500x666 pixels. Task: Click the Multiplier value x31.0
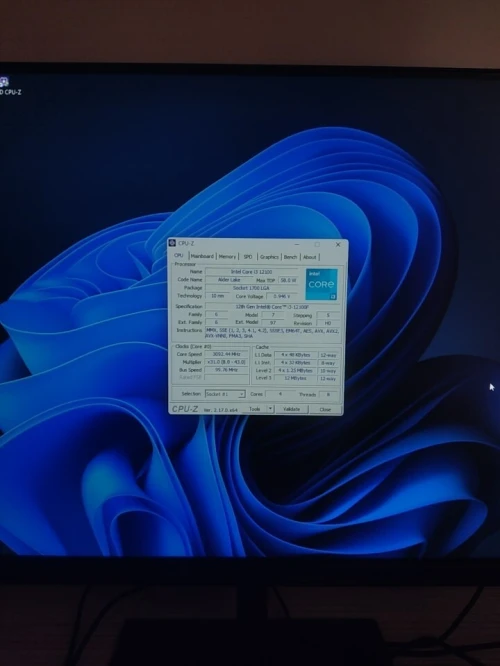coord(226,362)
